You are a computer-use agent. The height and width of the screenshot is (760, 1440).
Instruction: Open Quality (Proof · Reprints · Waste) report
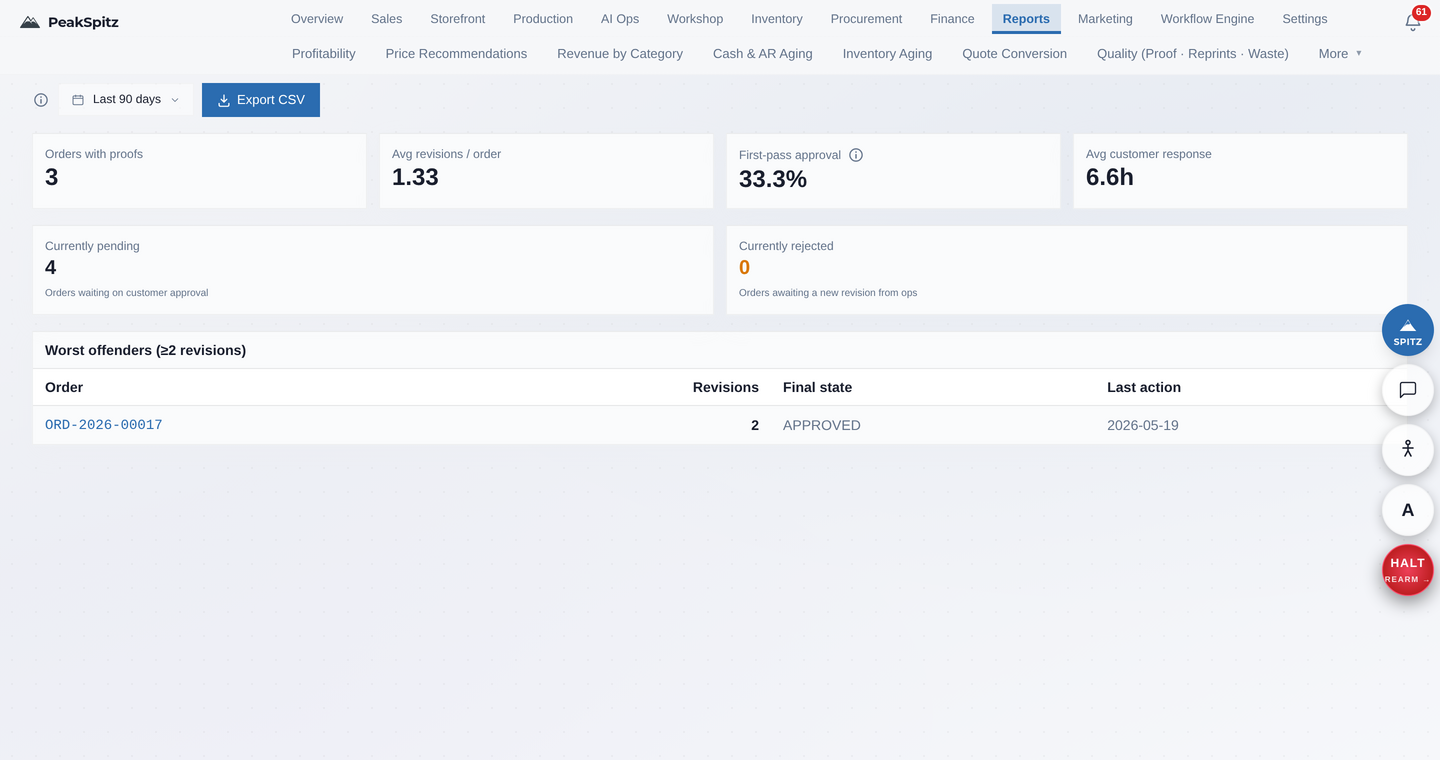pyautogui.click(x=1193, y=54)
